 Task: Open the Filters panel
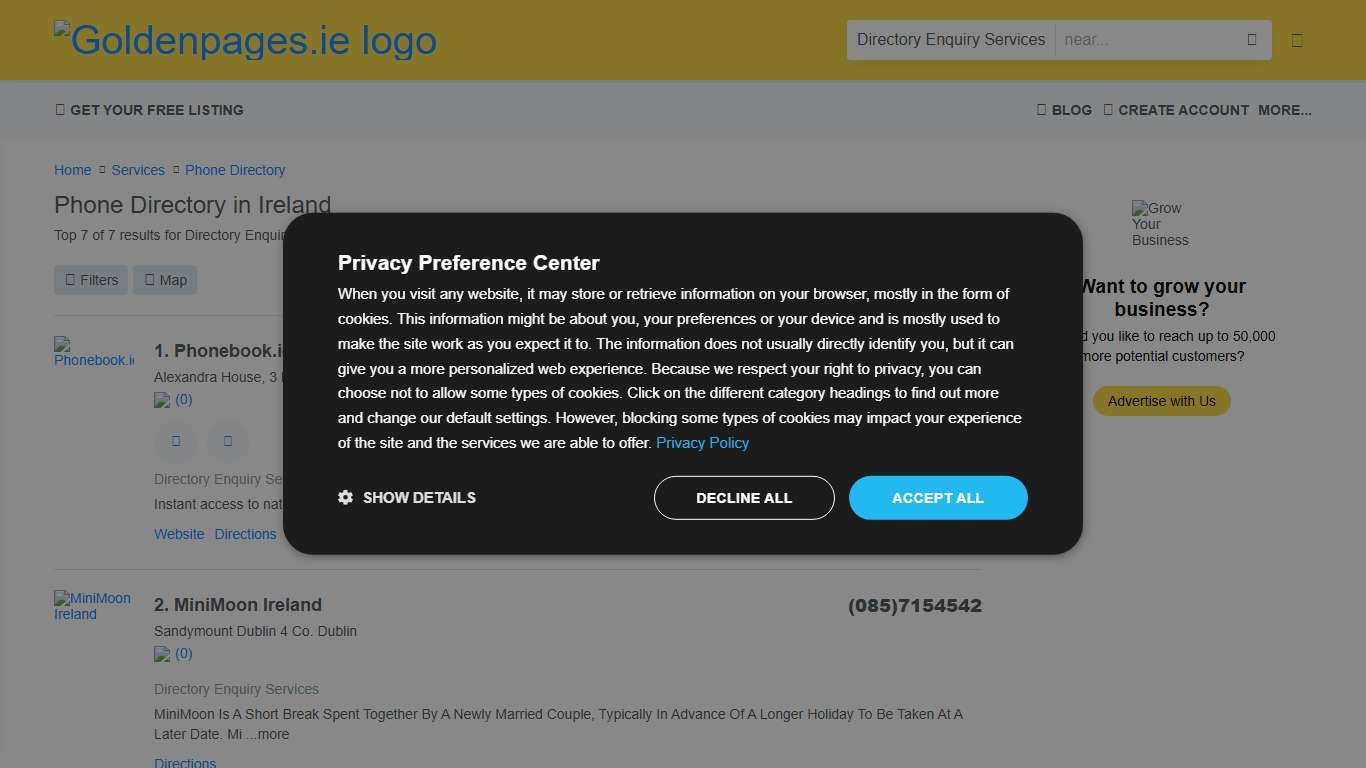[92, 280]
